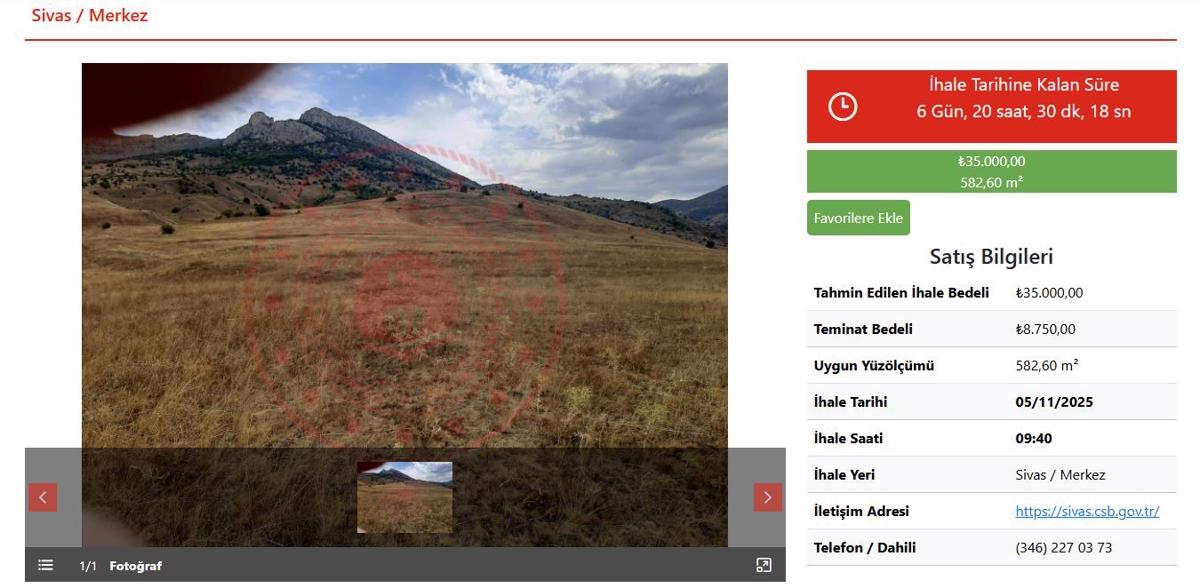Viewport: 1200px width, 588px height.
Task: Select the Teminat Bedeli amount ₺8.750,00
Action: (x=1045, y=329)
